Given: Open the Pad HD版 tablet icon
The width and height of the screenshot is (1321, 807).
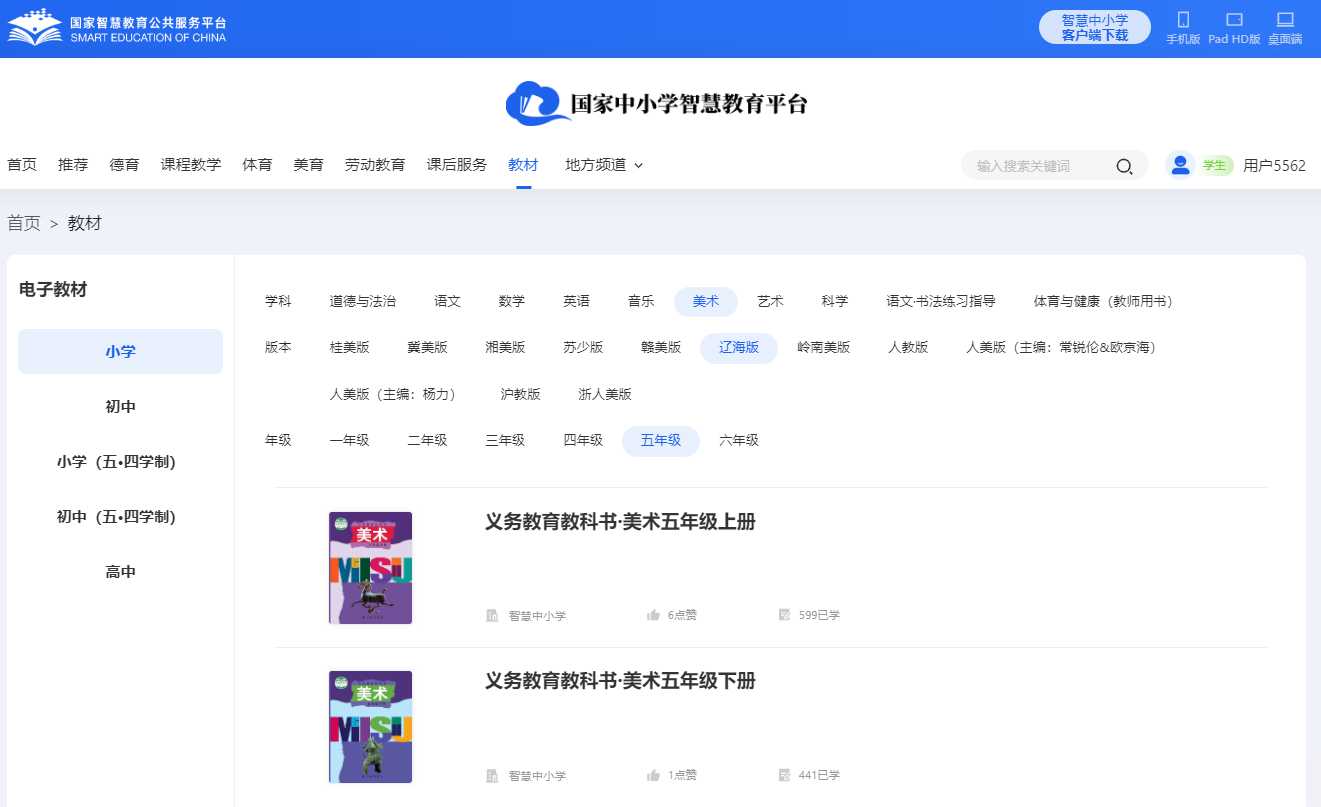Looking at the screenshot, I should point(1234,20).
